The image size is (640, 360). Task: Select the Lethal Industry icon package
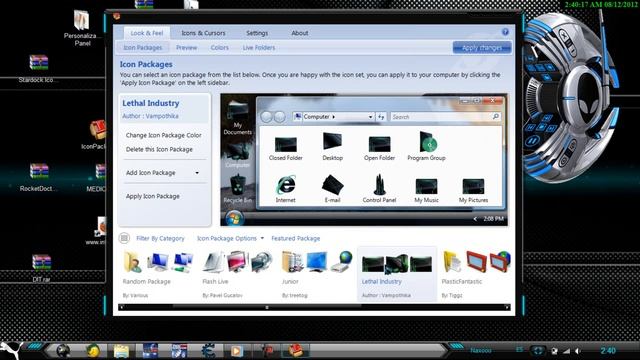(397, 273)
